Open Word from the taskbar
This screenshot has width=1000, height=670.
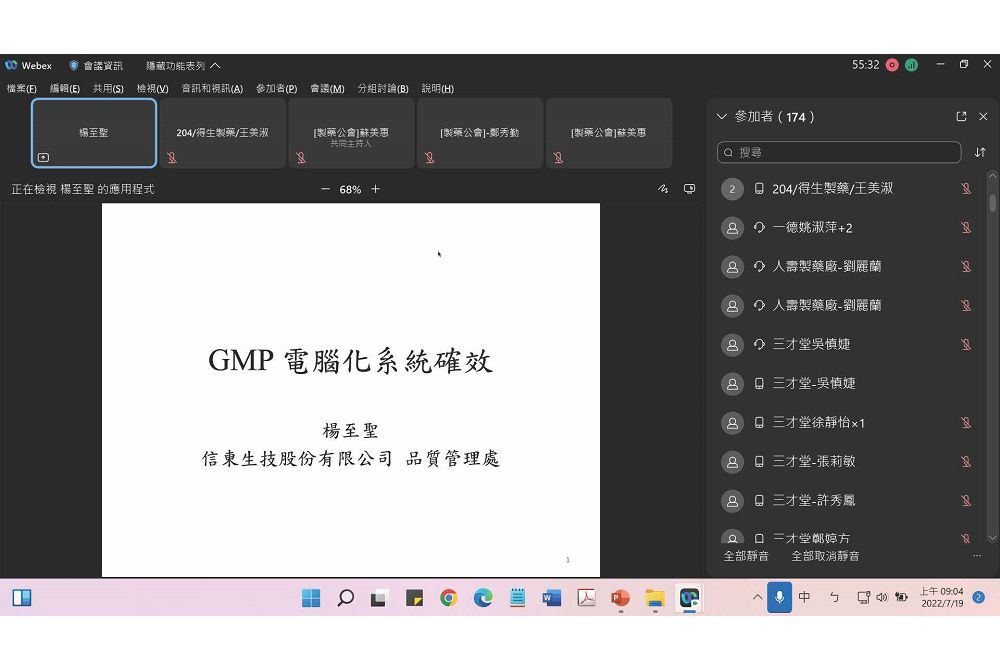552,598
